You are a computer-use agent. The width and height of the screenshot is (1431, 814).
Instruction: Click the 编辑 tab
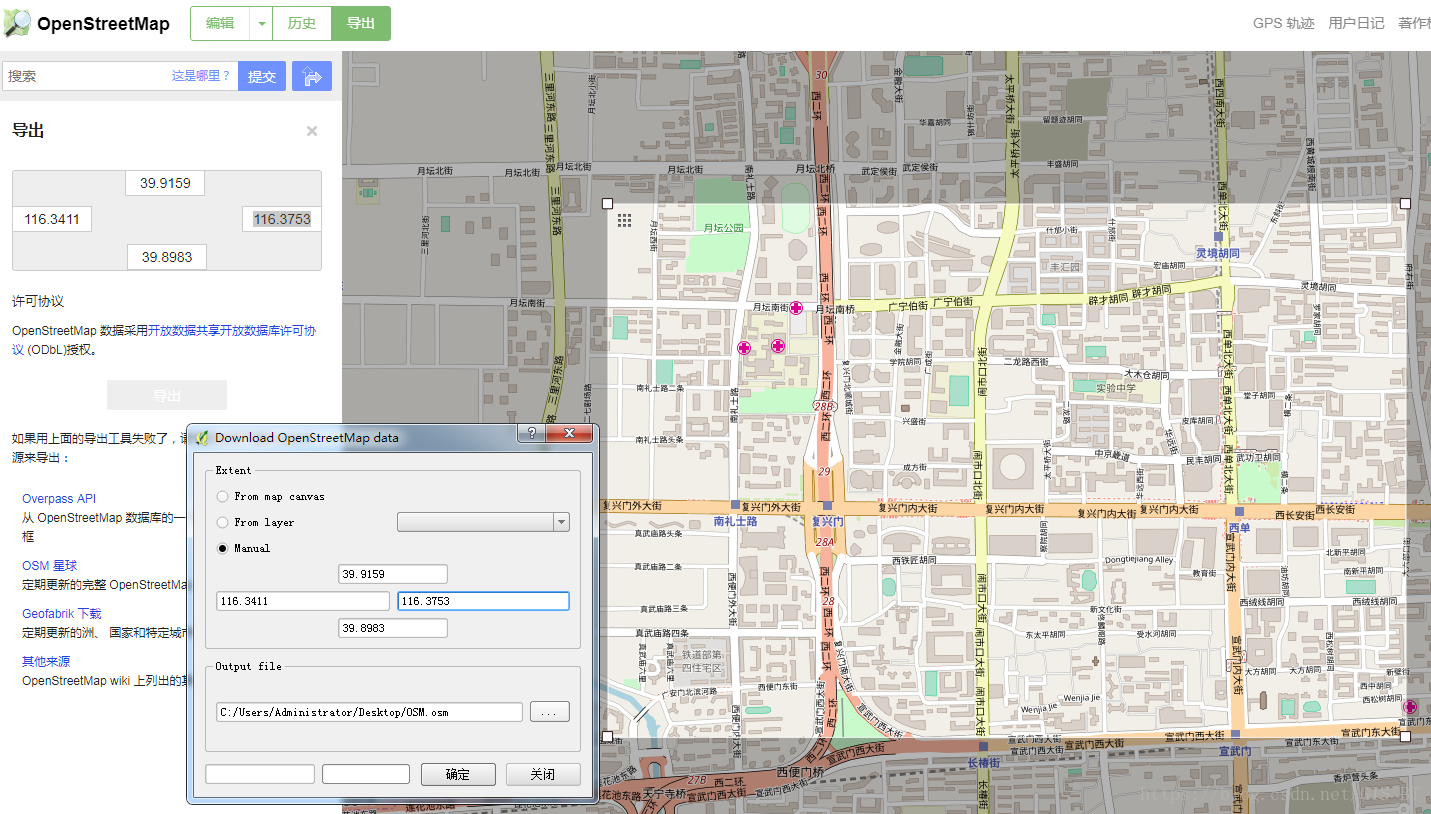click(220, 23)
